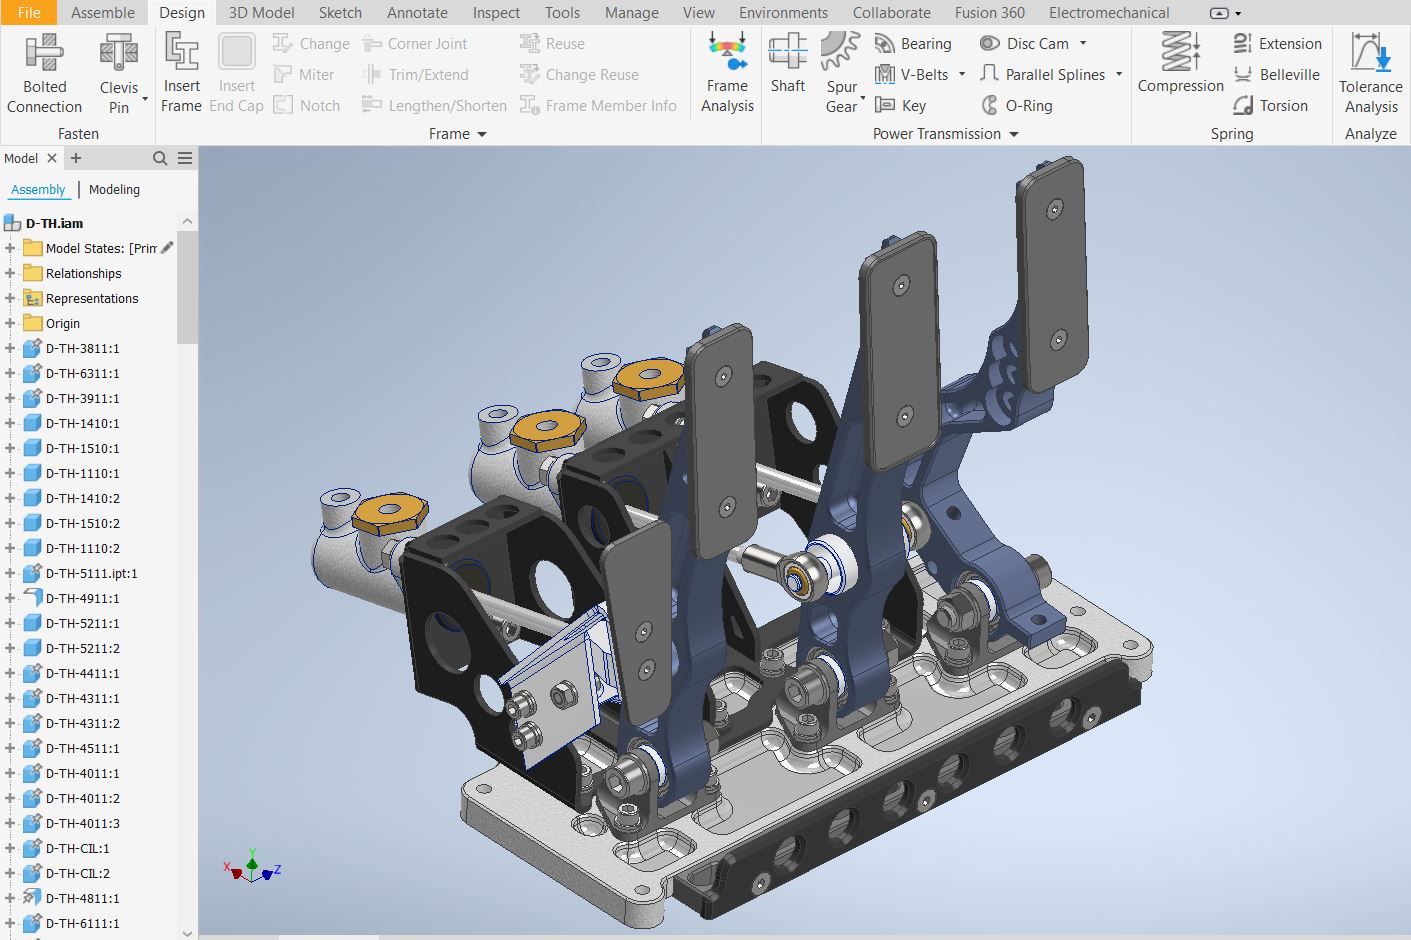Open the Inspect ribbon tab
Viewport: 1411px width, 940px height.
coord(496,13)
